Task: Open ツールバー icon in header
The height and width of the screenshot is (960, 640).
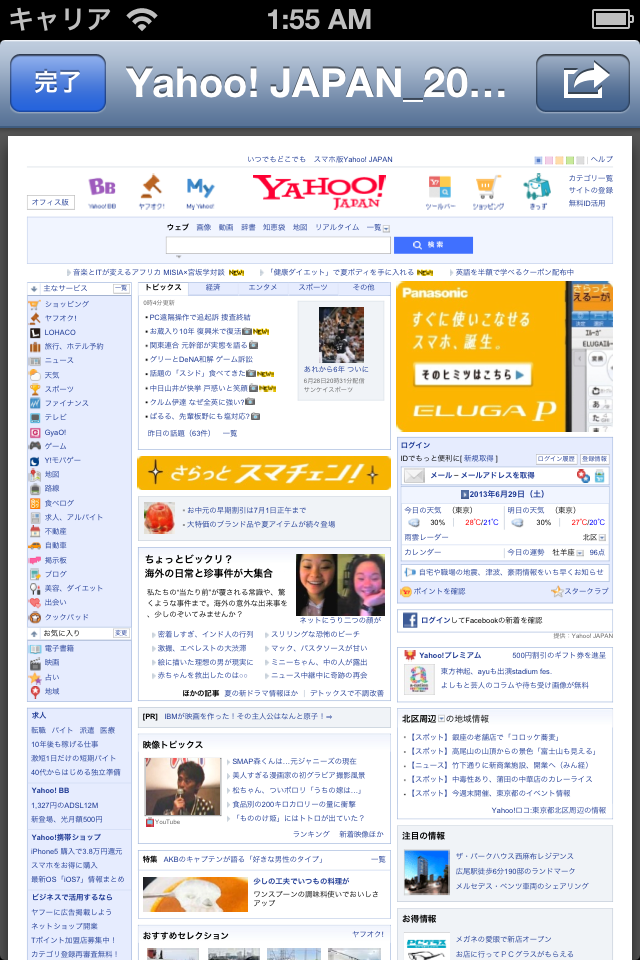Action: tap(440, 192)
